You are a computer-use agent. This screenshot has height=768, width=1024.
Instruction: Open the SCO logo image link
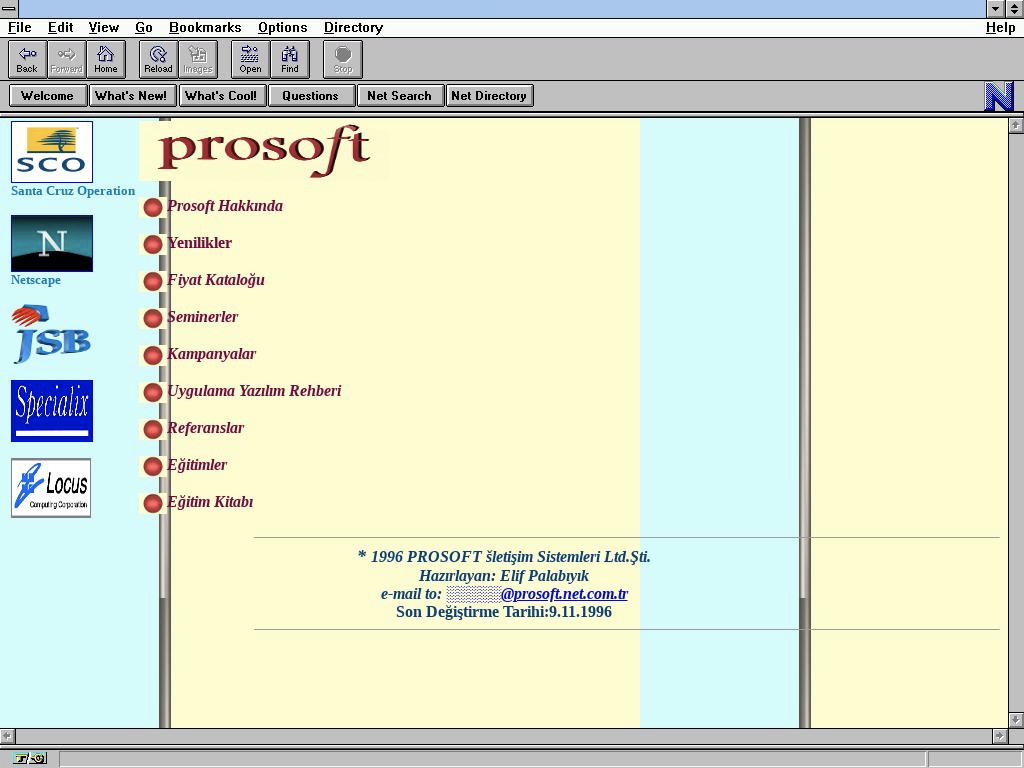click(x=52, y=152)
